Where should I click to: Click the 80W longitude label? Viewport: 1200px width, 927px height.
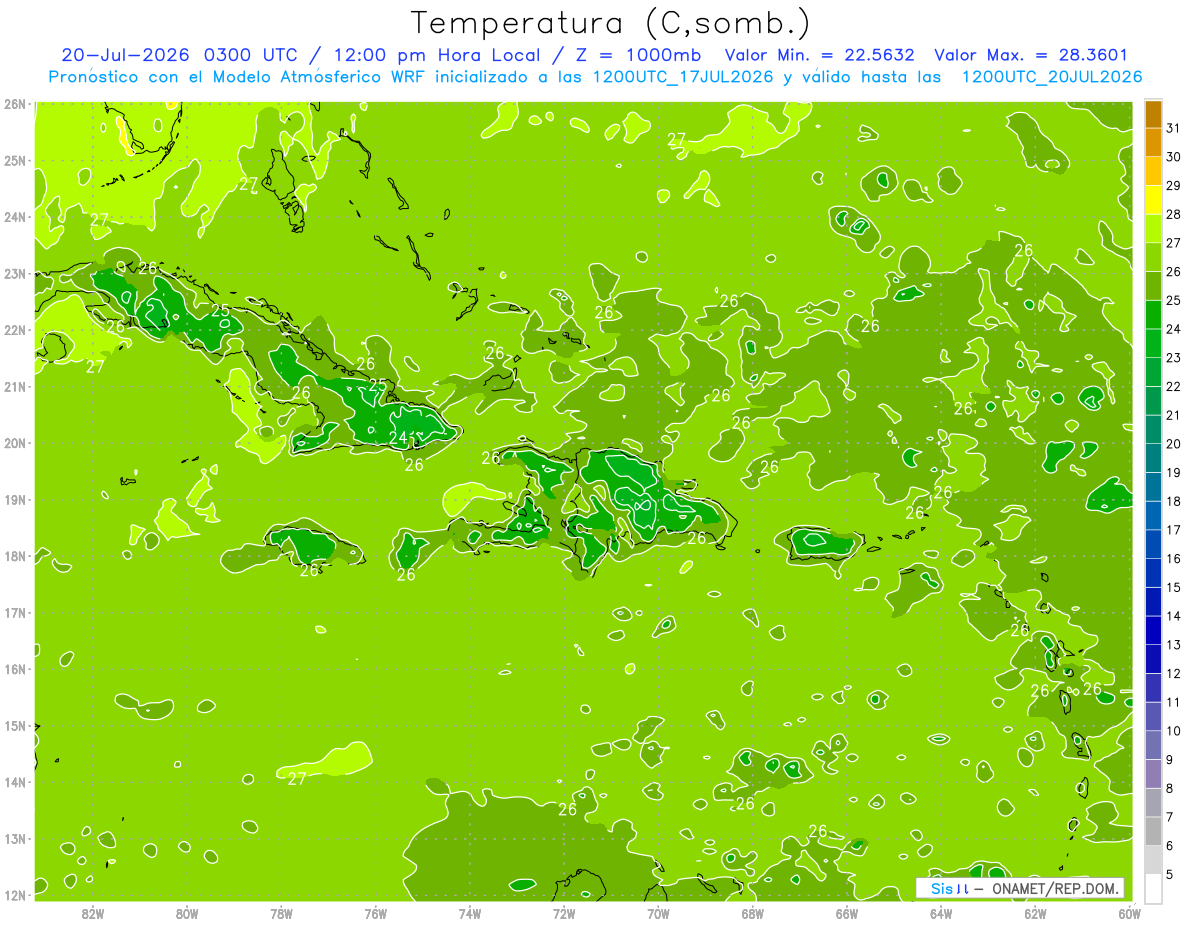(x=187, y=913)
